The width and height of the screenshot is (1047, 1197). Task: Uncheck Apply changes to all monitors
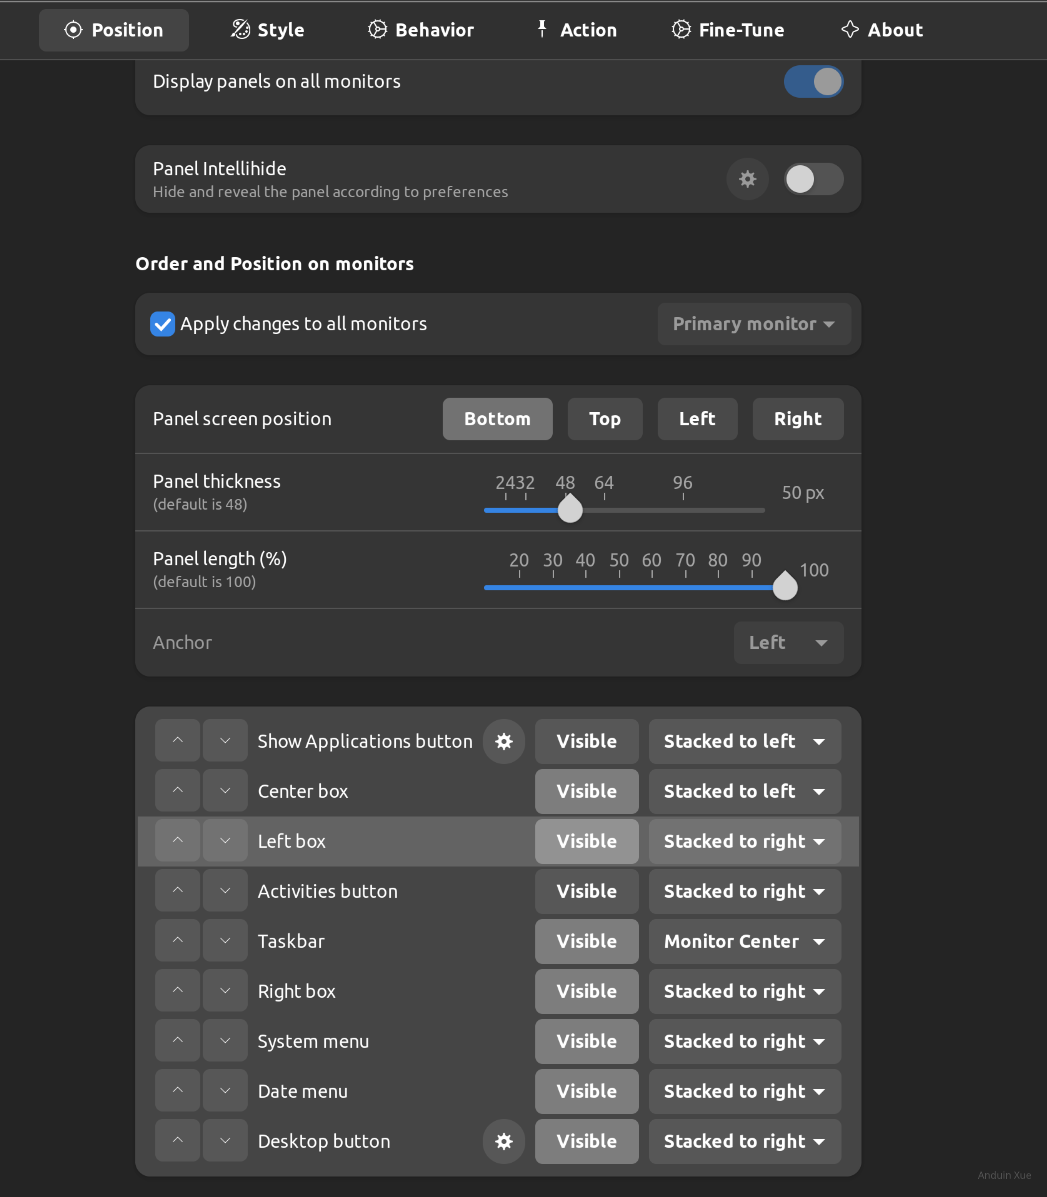tap(163, 324)
